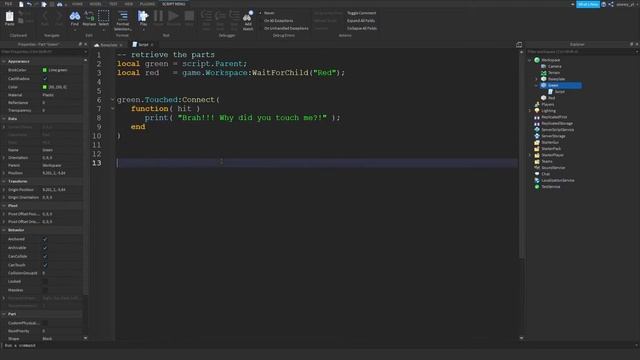The image size is (640, 360).
Task: Click the Pause icon in the ribbon
Action: (x=158, y=16)
